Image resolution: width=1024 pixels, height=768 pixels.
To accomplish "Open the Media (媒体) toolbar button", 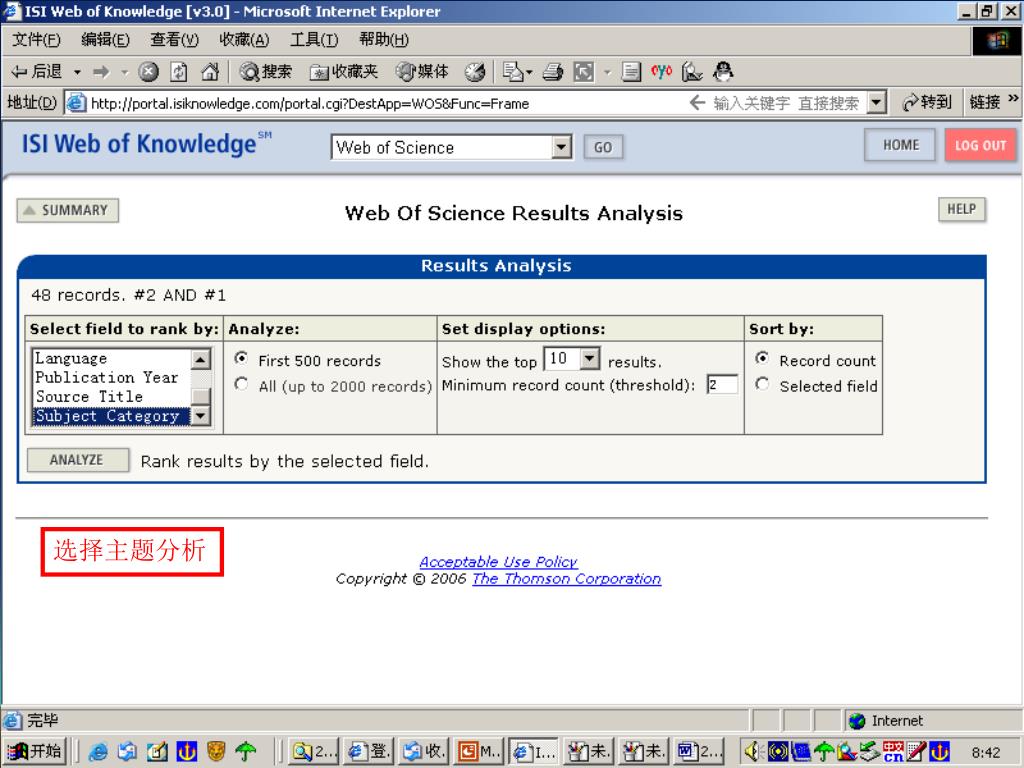I will point(423,71).
